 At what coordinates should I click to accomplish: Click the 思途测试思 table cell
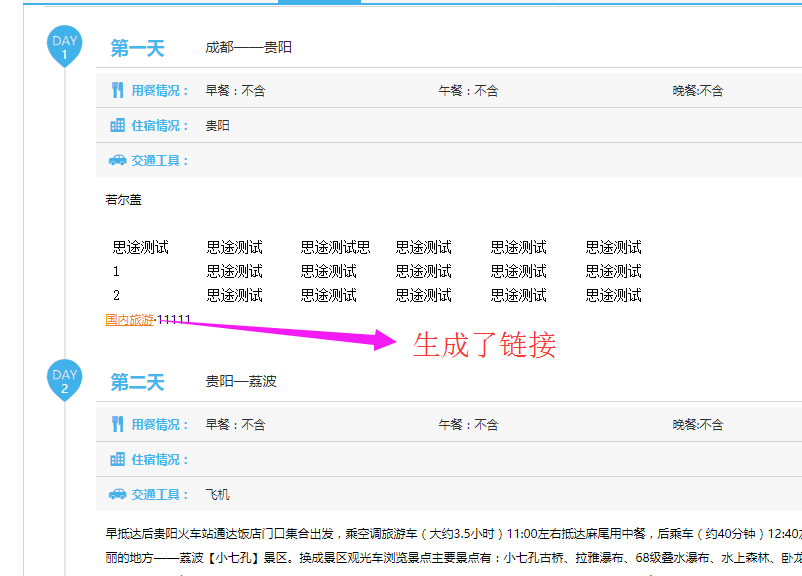click(336, 247)
